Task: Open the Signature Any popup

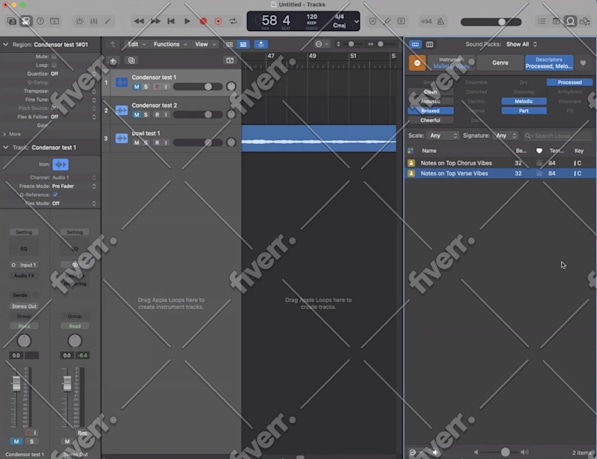Action: coord(506,135)
